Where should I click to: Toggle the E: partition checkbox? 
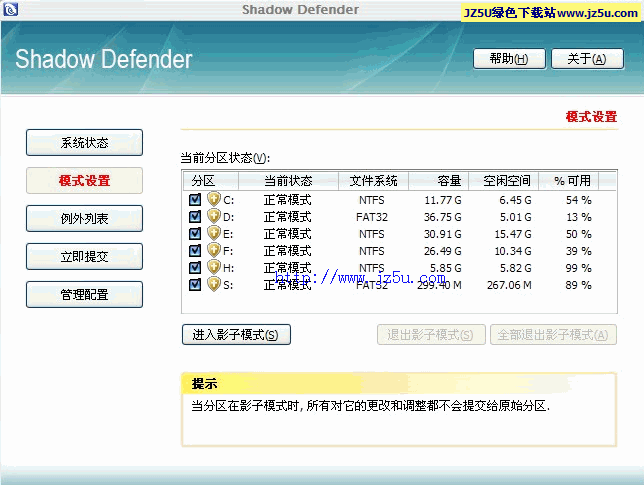(x=195, y=234)
